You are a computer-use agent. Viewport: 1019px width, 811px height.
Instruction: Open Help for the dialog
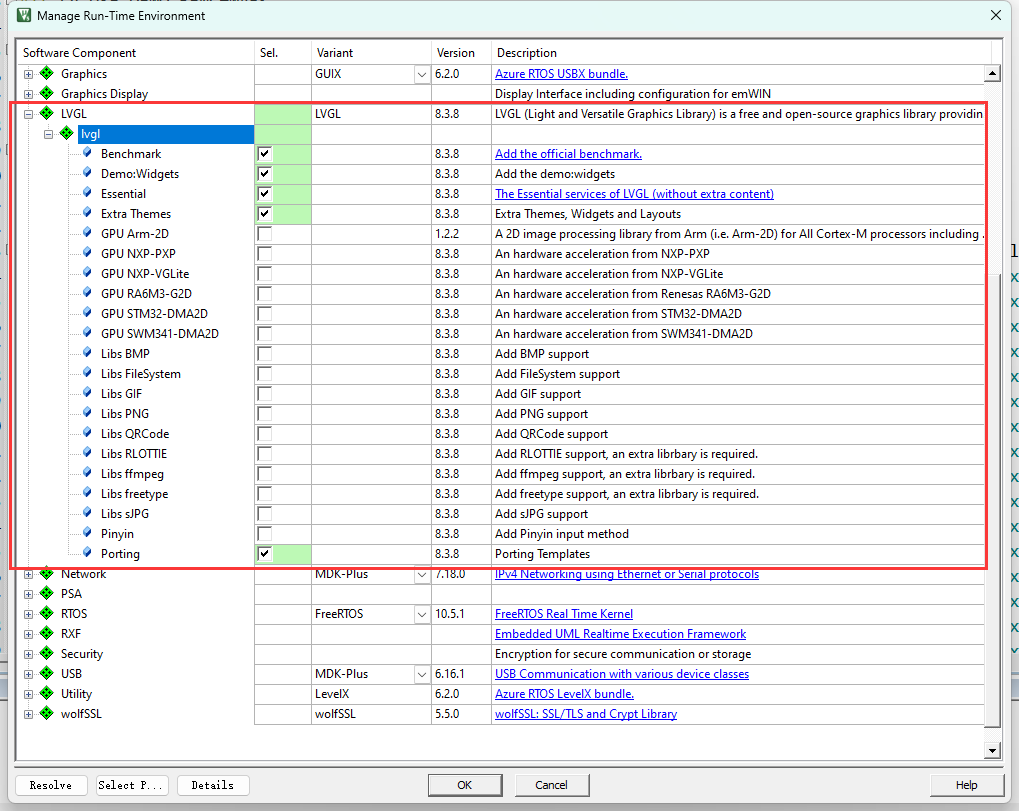(x=966, y=785)
